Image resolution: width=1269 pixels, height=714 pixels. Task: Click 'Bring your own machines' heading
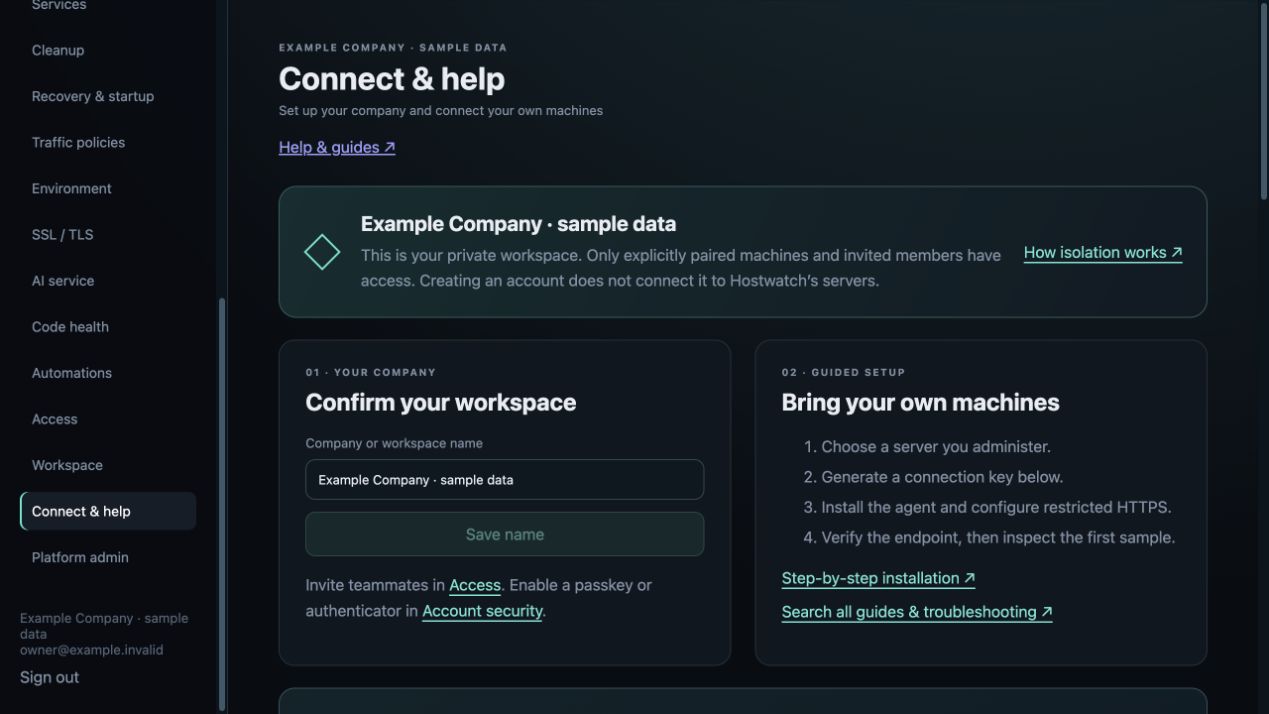[920, 403]
